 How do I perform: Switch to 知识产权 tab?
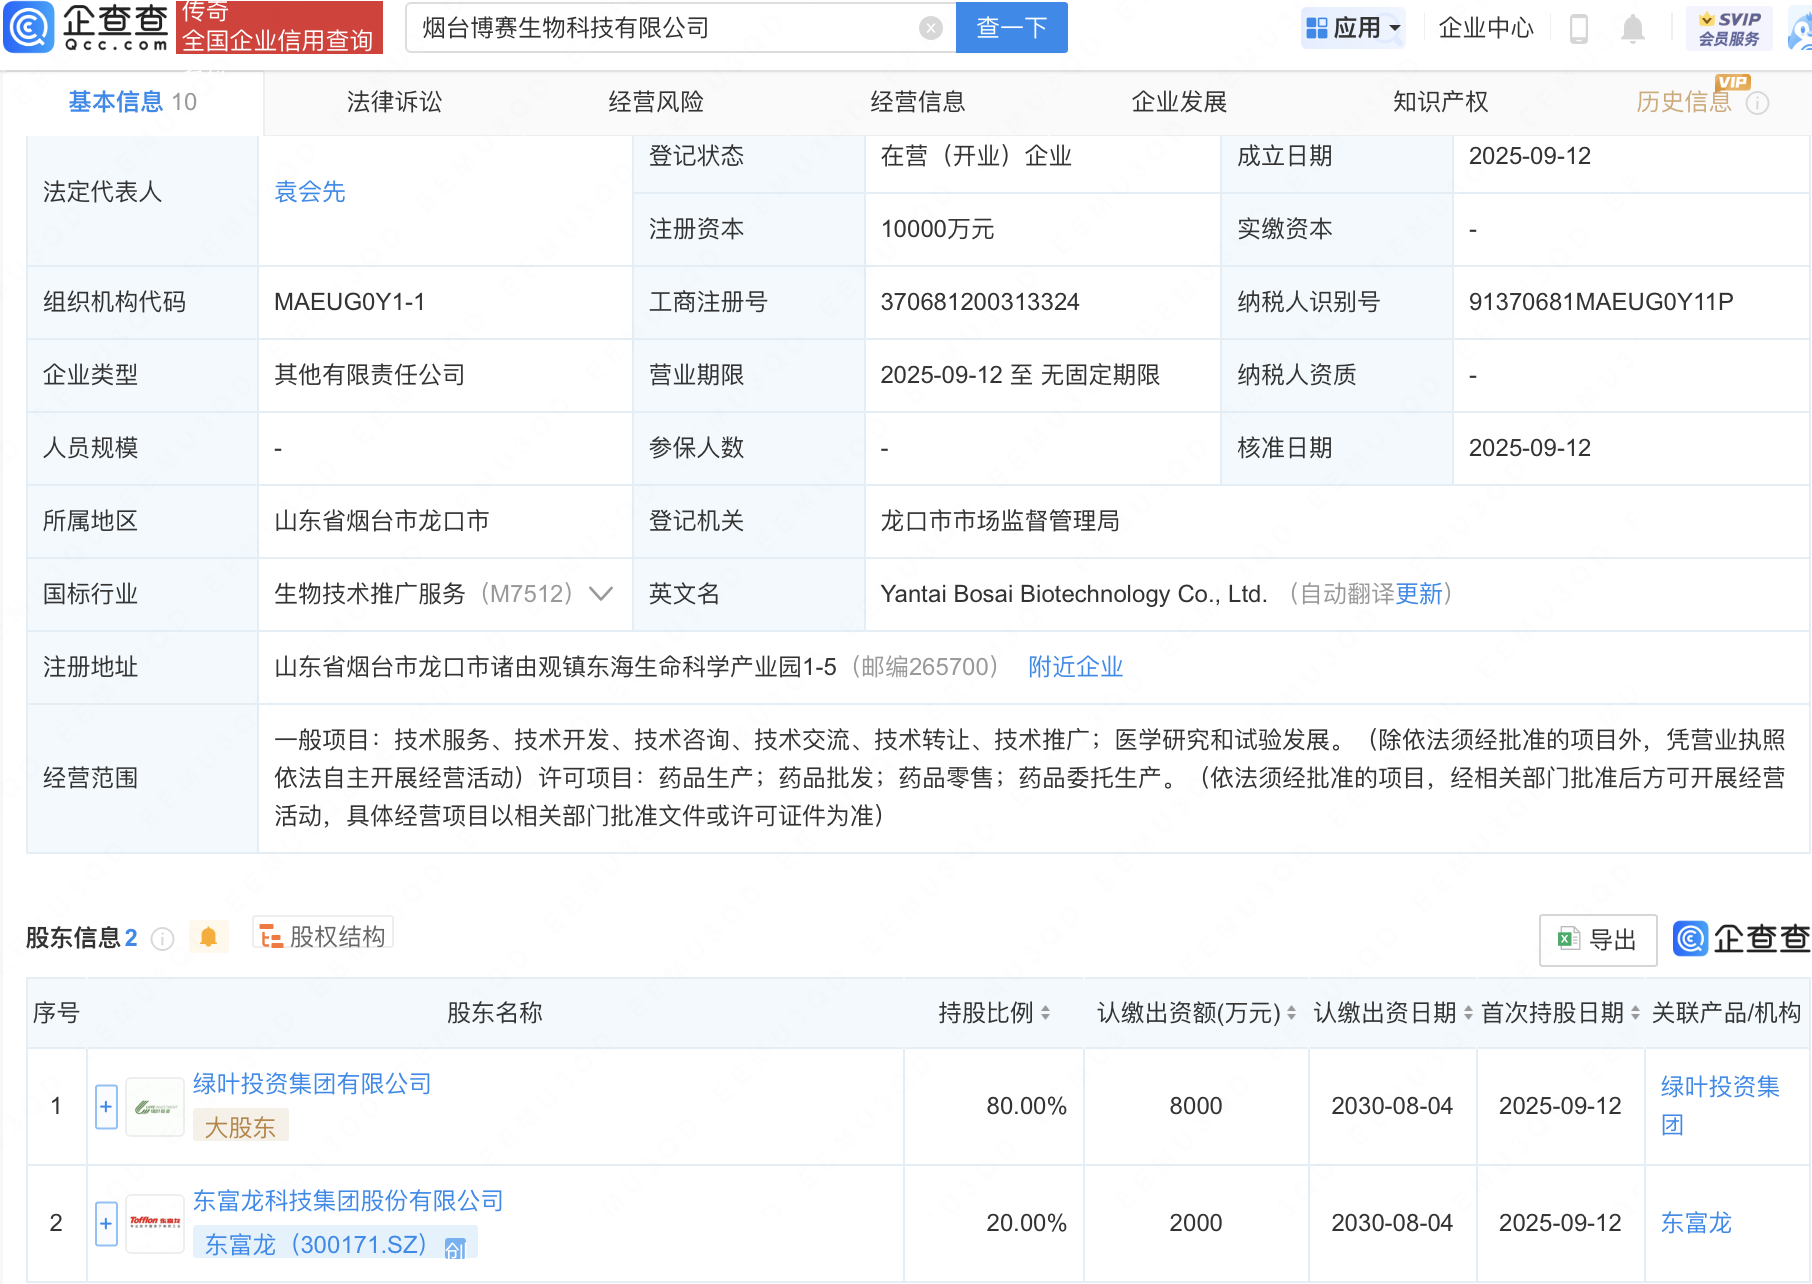click(1440, 102)
